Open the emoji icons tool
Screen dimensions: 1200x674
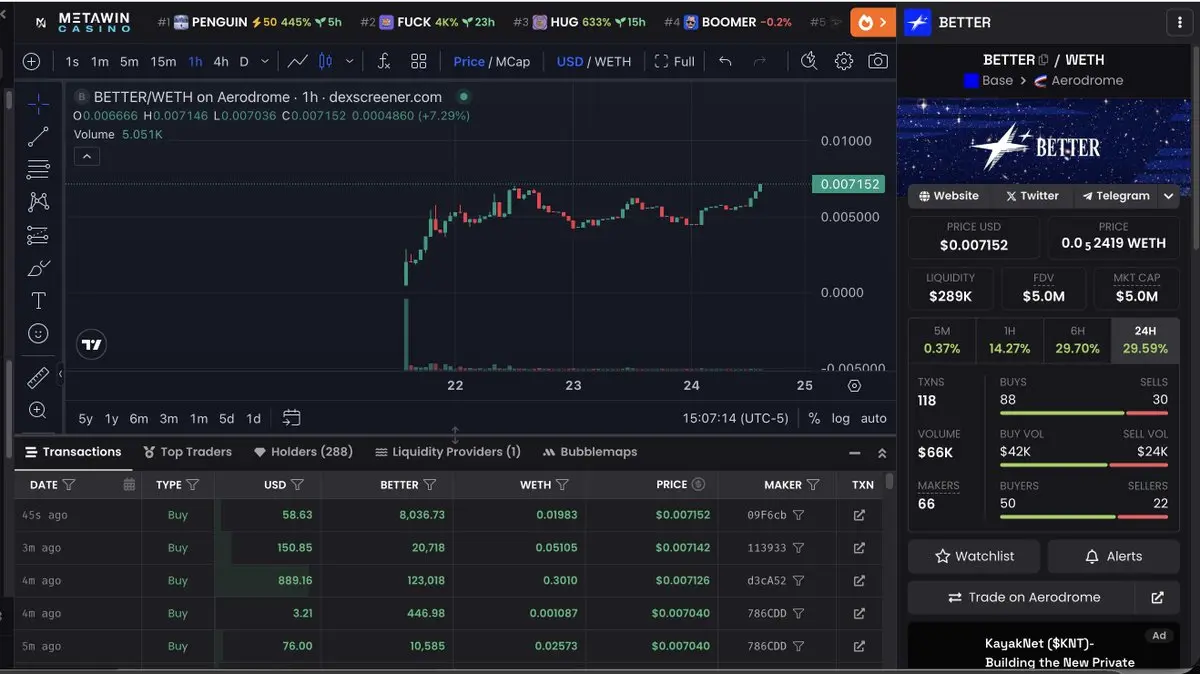click(38, 333)
